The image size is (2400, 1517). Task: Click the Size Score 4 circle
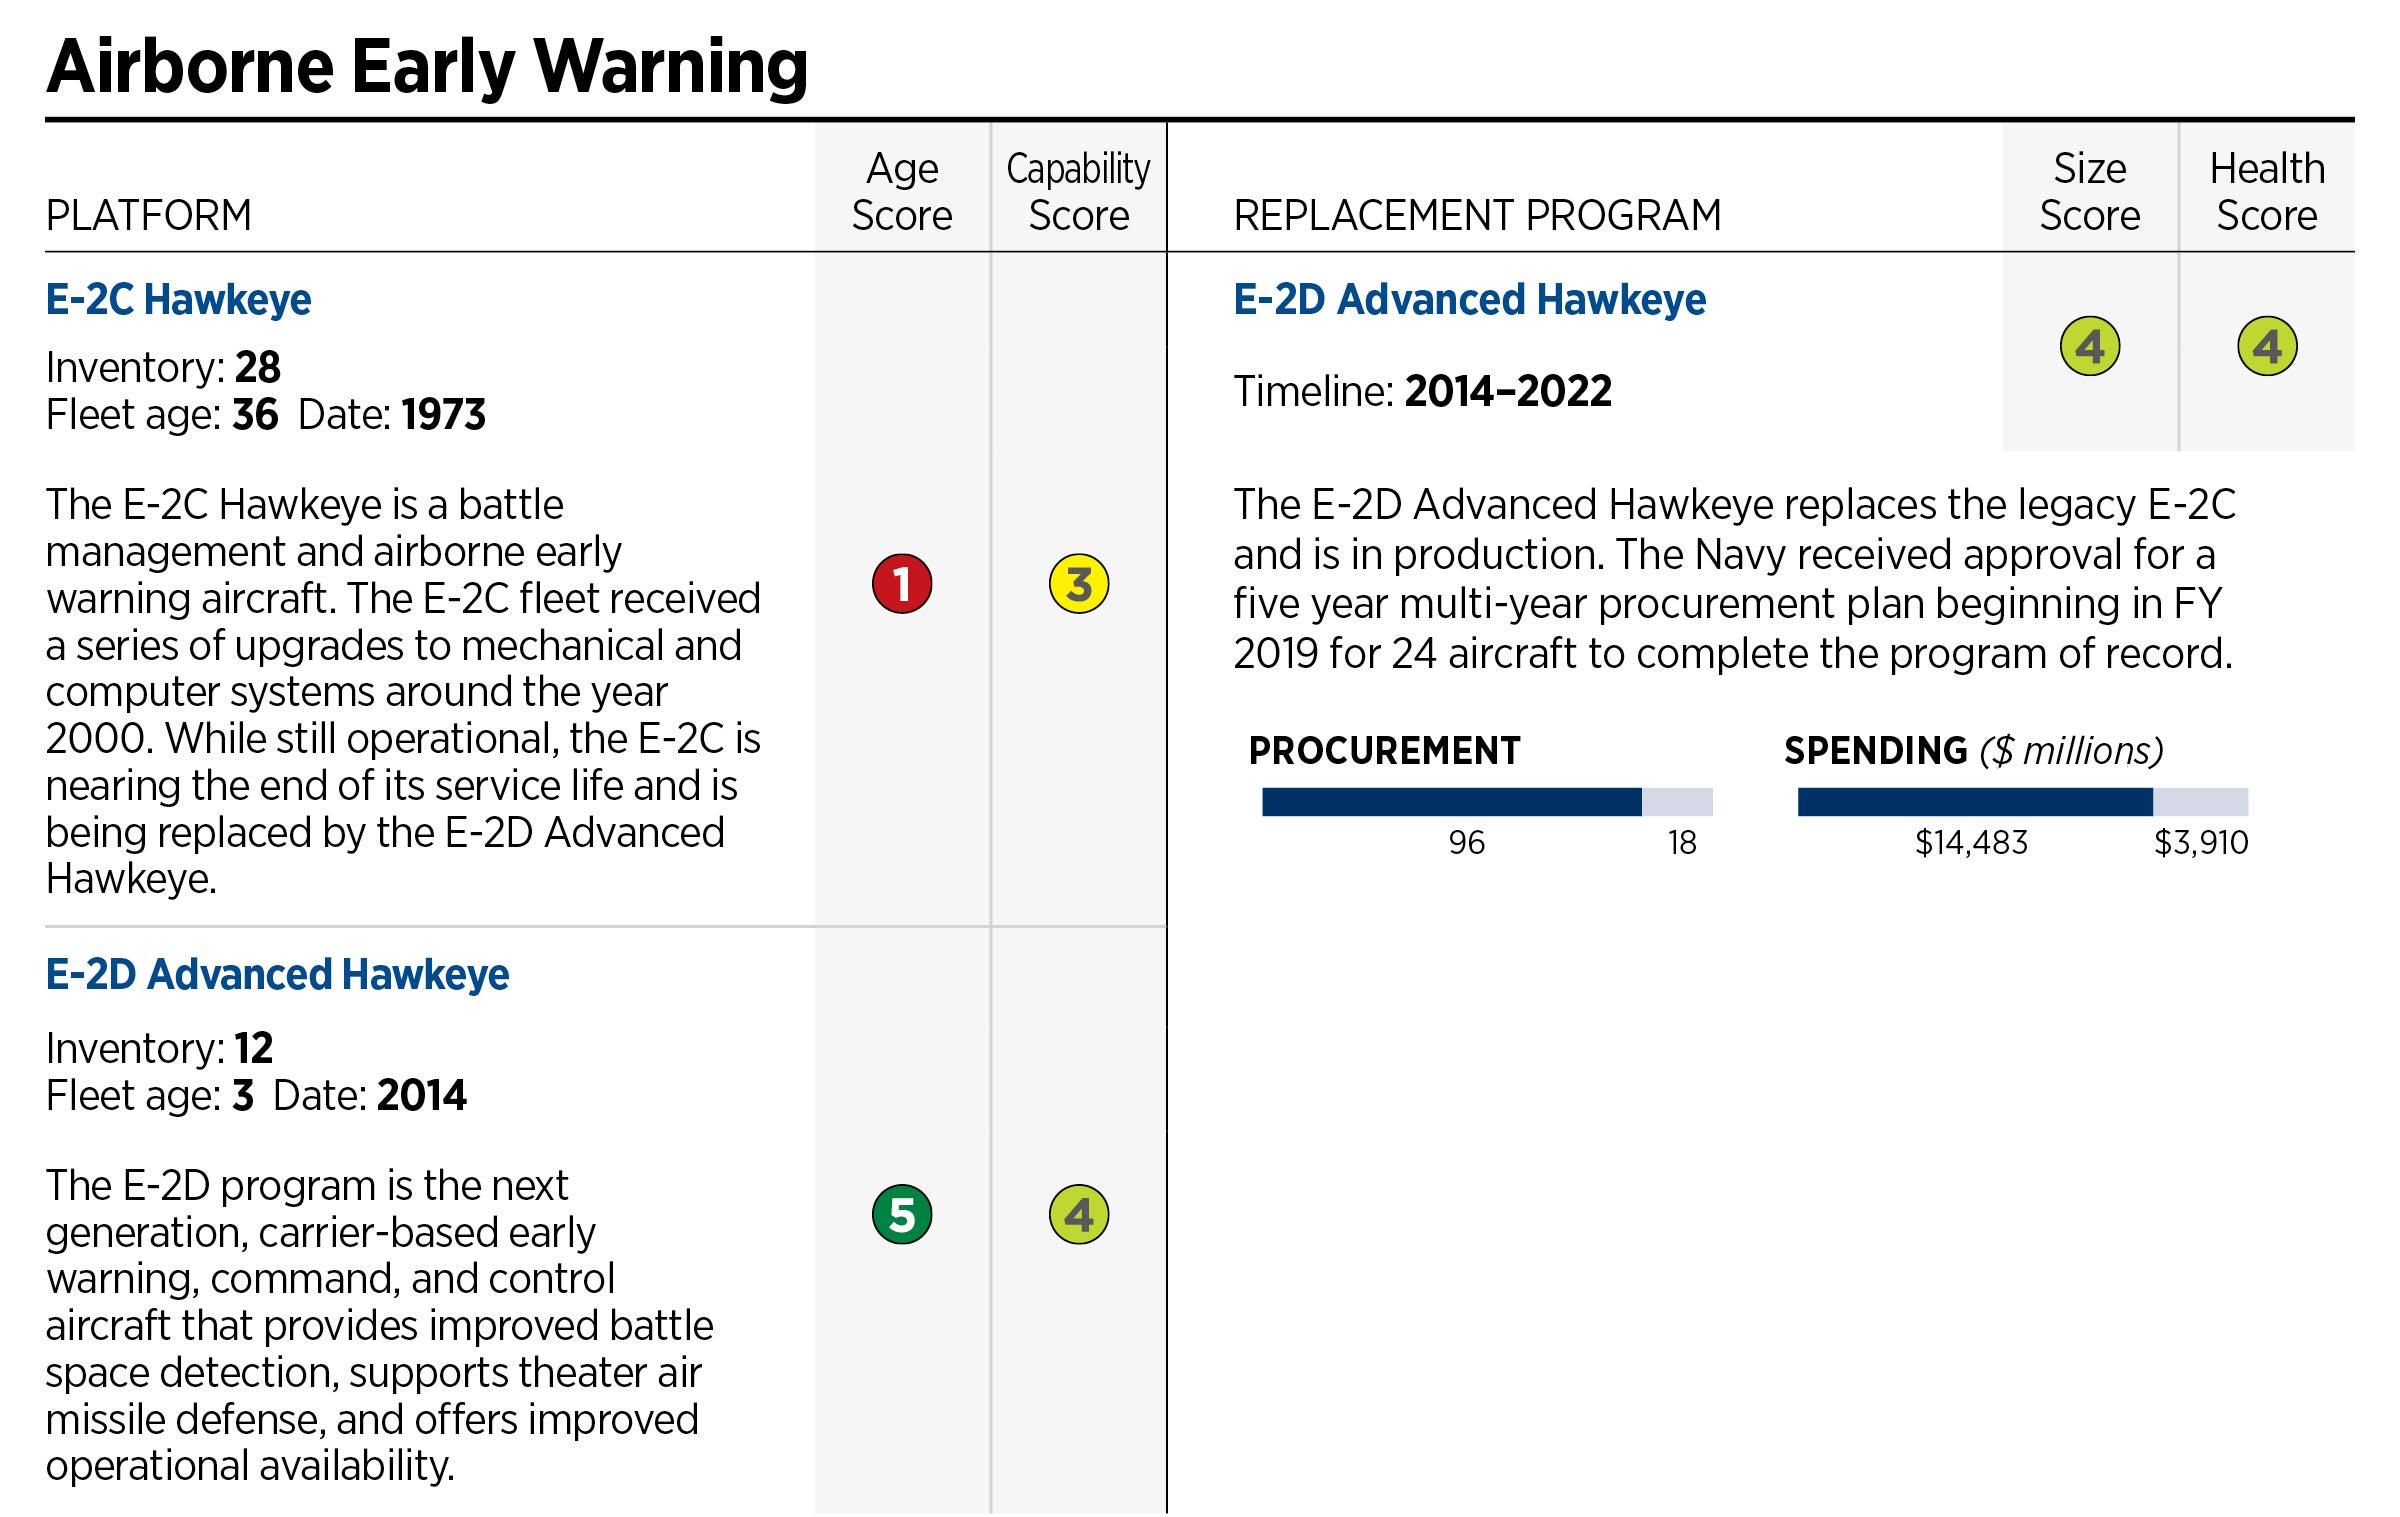coord(2089,346)
